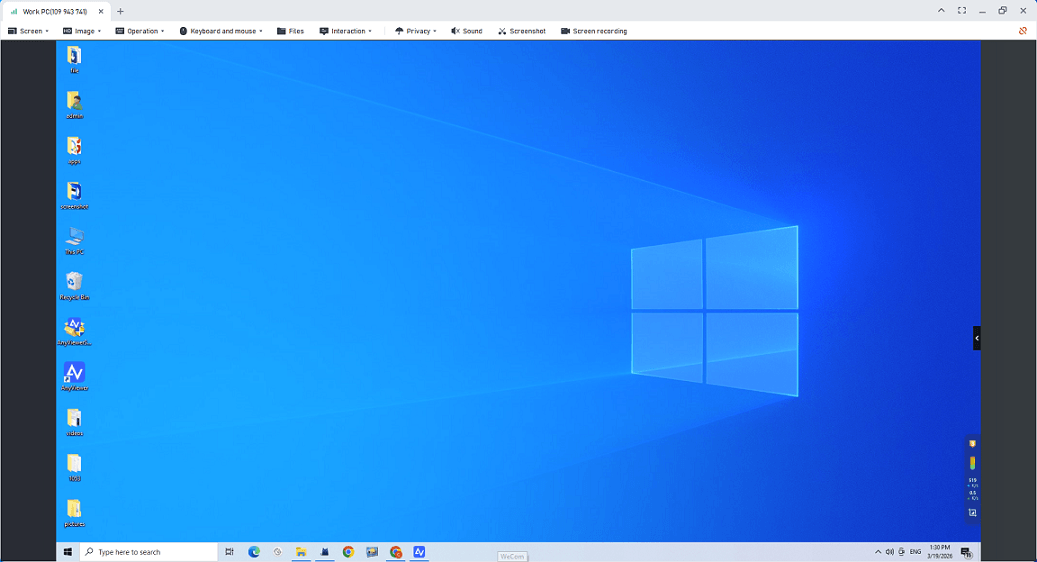The width and height of the screenshot is (1037, 562).
Task: Open File Explorer in remote taskbar
Action: click(x=300, y=552)
